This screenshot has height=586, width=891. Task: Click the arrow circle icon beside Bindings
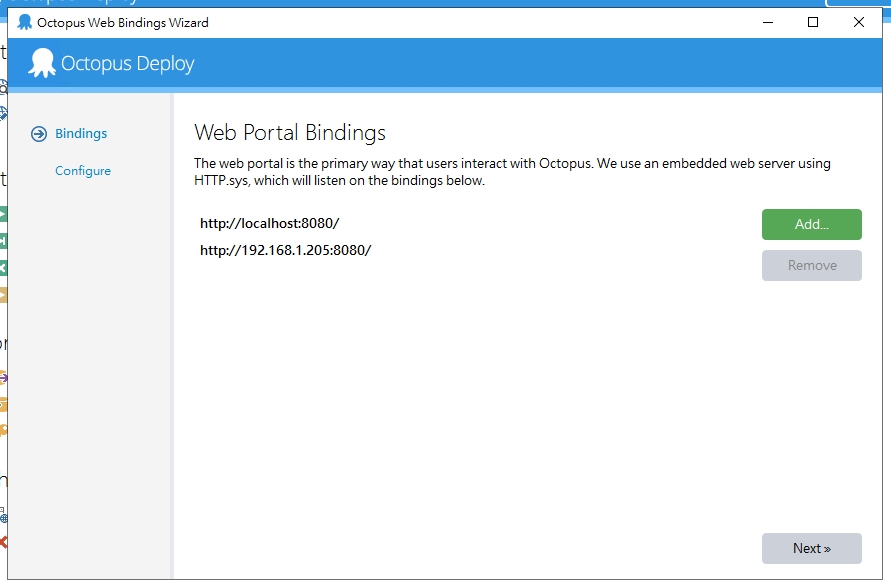[x=39, y=134]
